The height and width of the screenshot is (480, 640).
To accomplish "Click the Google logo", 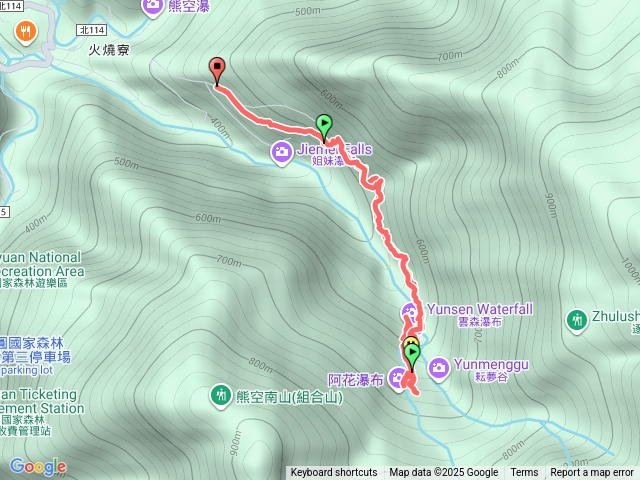I will 38,466.
